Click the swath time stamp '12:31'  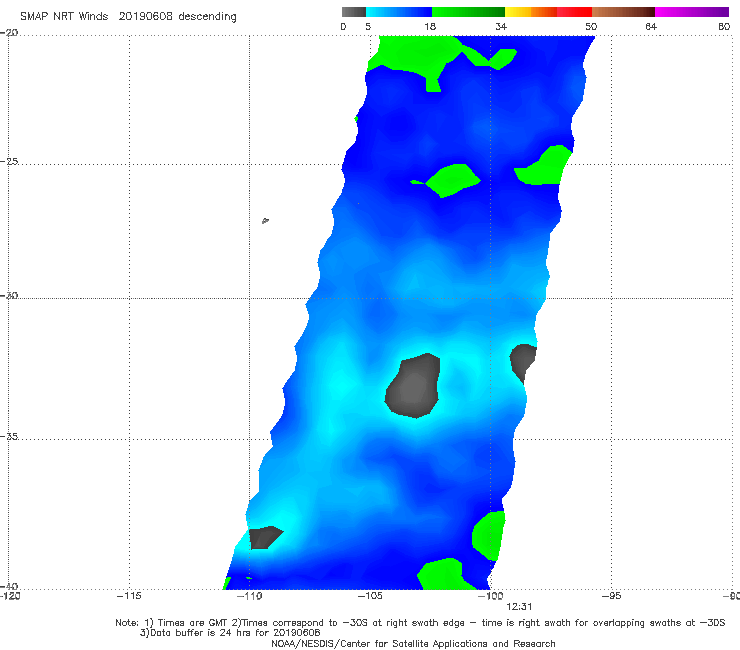coord(519,607)
